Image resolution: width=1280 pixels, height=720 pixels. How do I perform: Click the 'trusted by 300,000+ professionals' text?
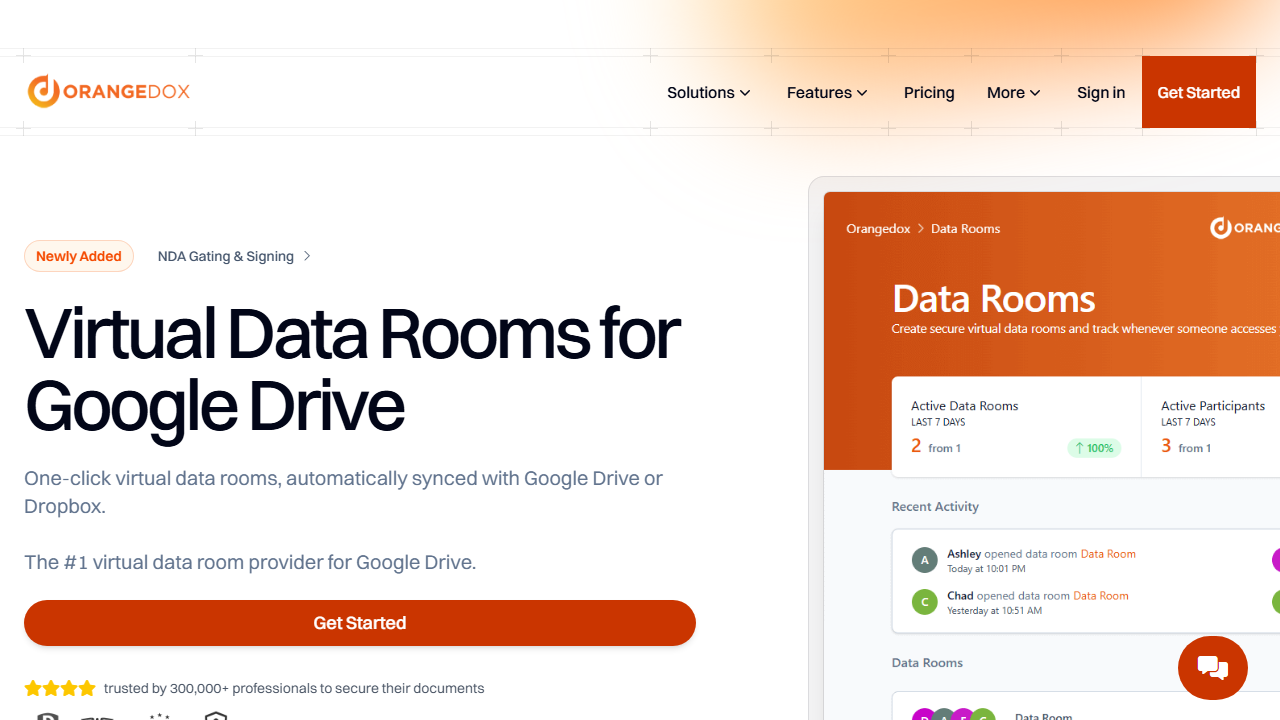pyautogui.click(x=294, y=688)
